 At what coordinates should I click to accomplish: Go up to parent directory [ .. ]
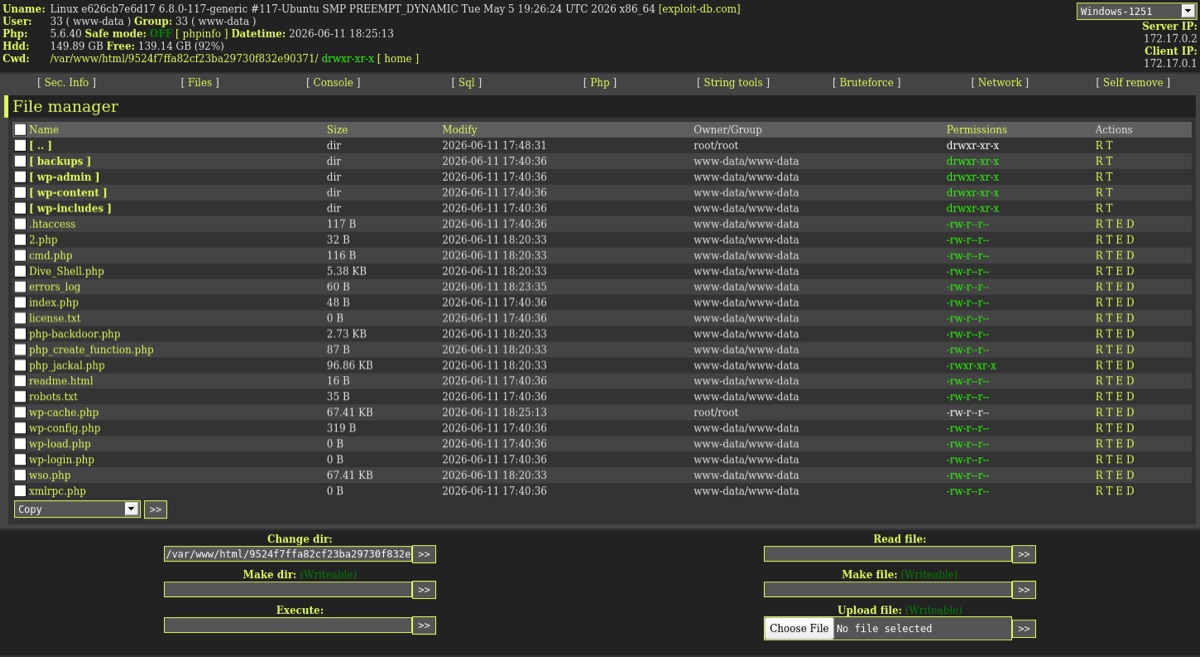[40, 146]
